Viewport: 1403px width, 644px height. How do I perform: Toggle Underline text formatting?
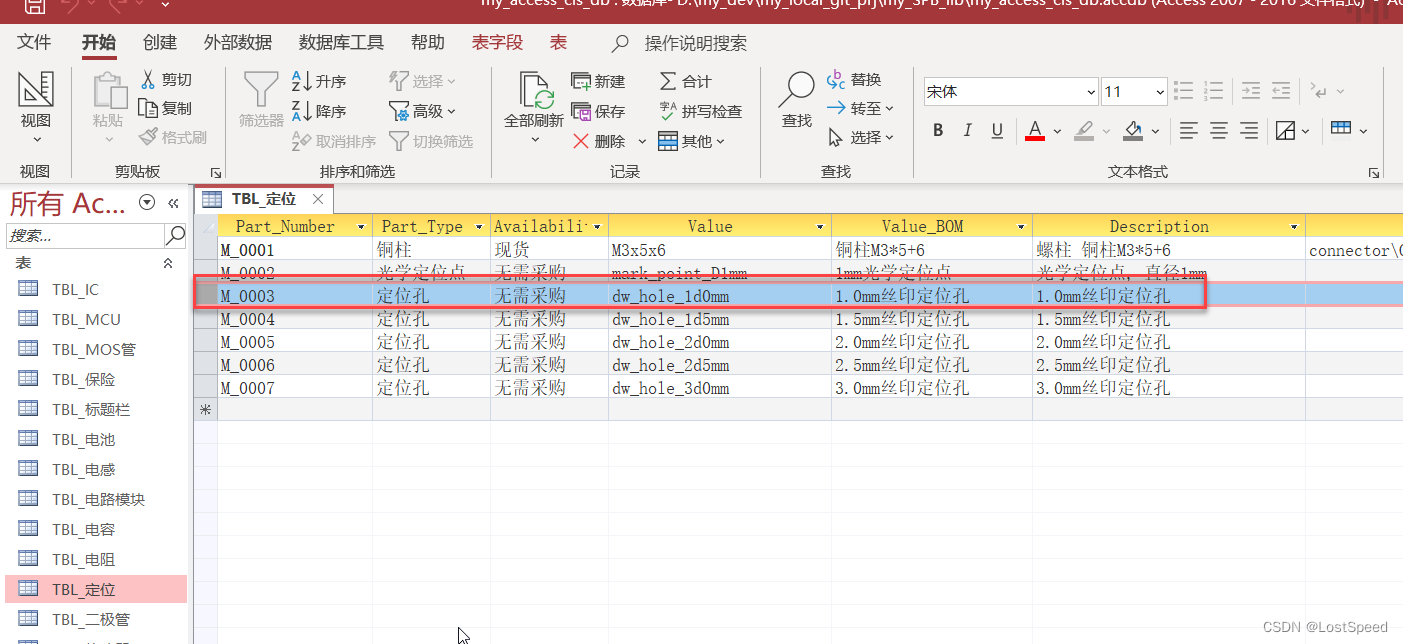click(x=997, y=130)
